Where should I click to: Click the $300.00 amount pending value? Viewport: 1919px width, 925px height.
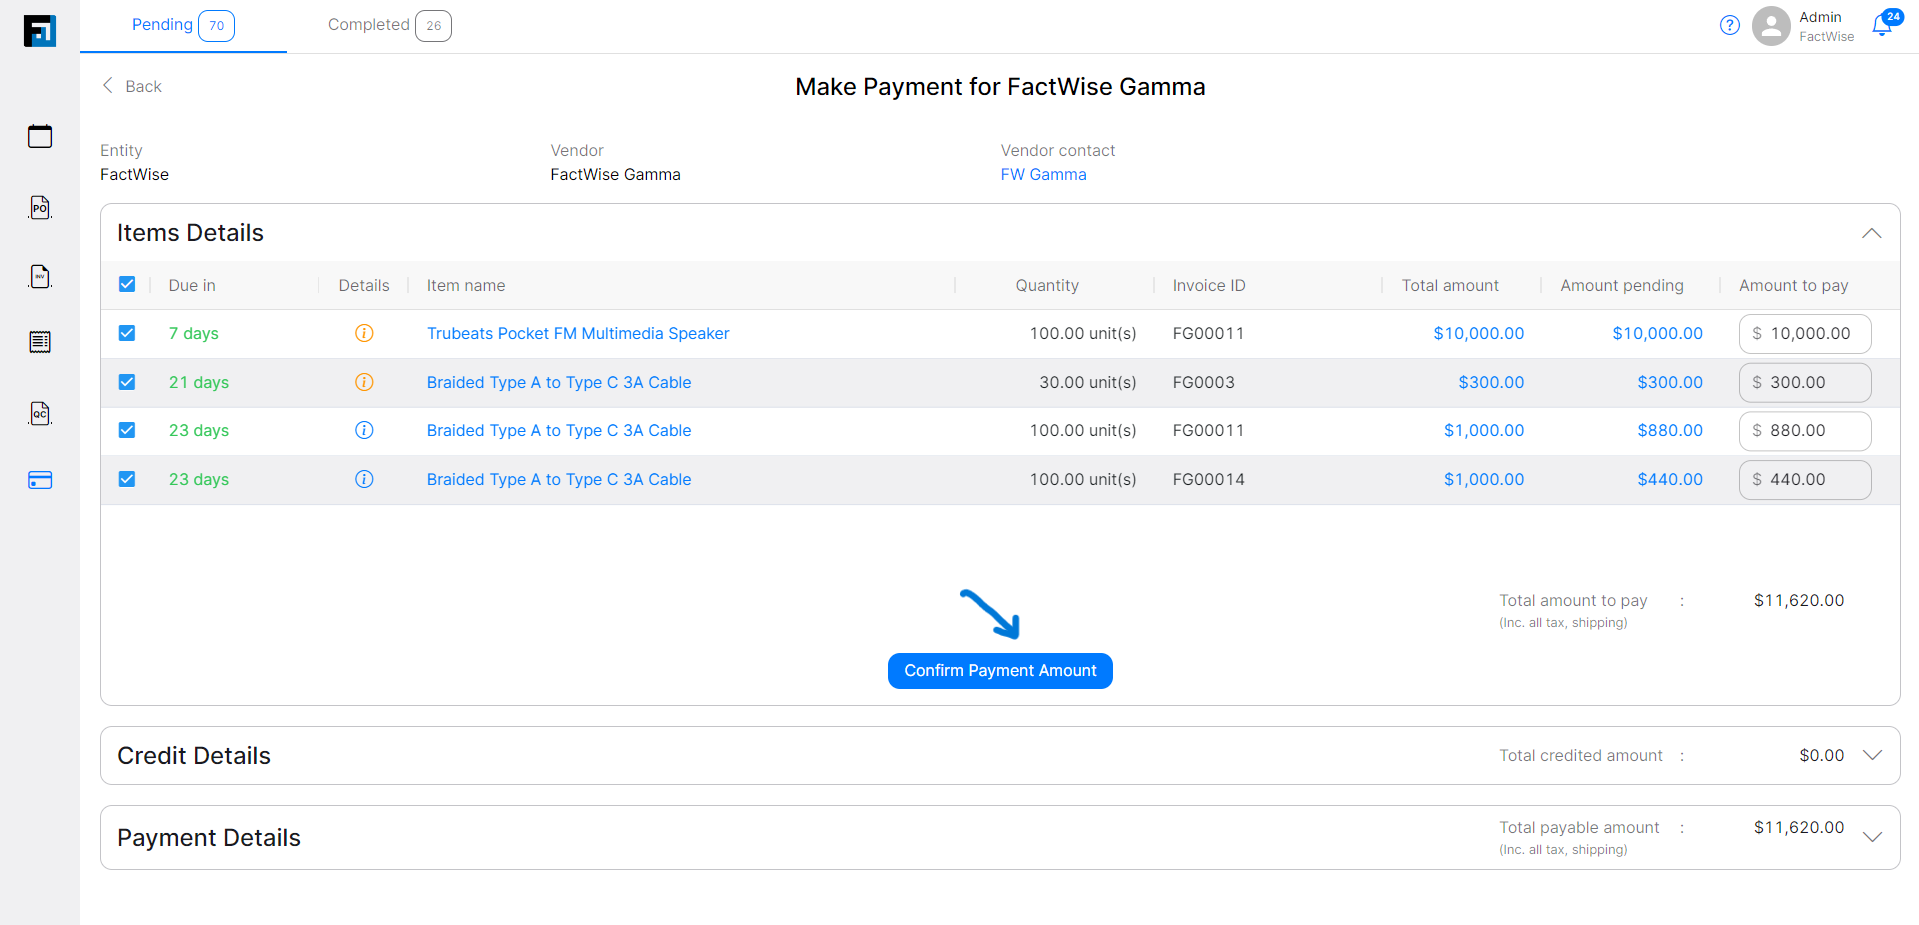(x=1670, y=382)
